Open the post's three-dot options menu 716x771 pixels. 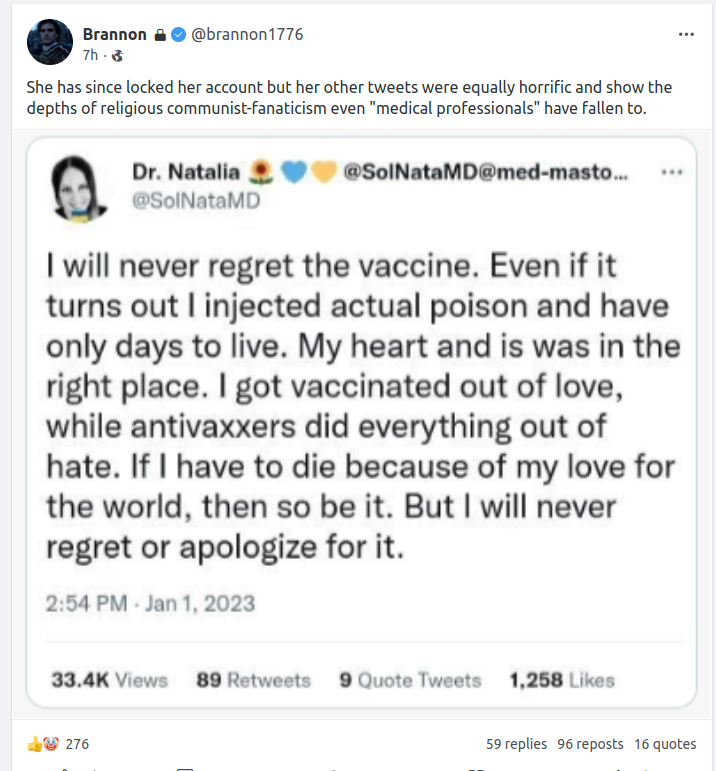[686, 34]
